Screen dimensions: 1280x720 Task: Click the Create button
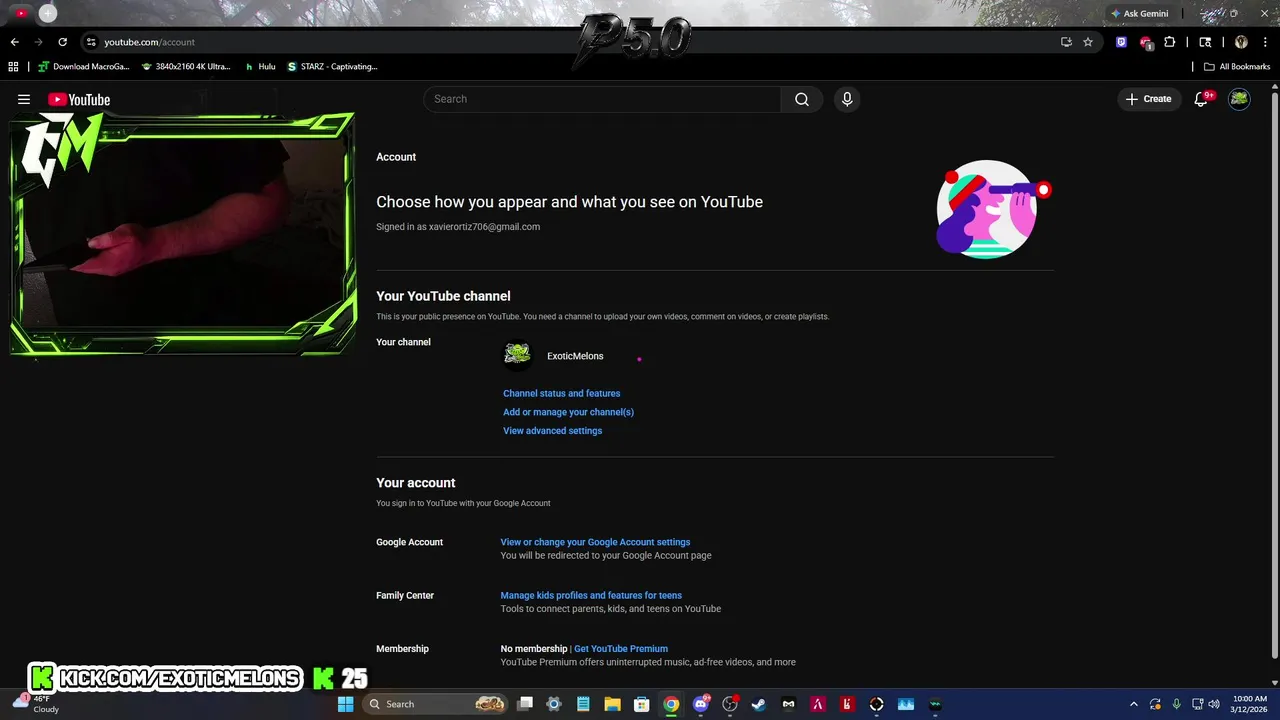click(1148, 99)
